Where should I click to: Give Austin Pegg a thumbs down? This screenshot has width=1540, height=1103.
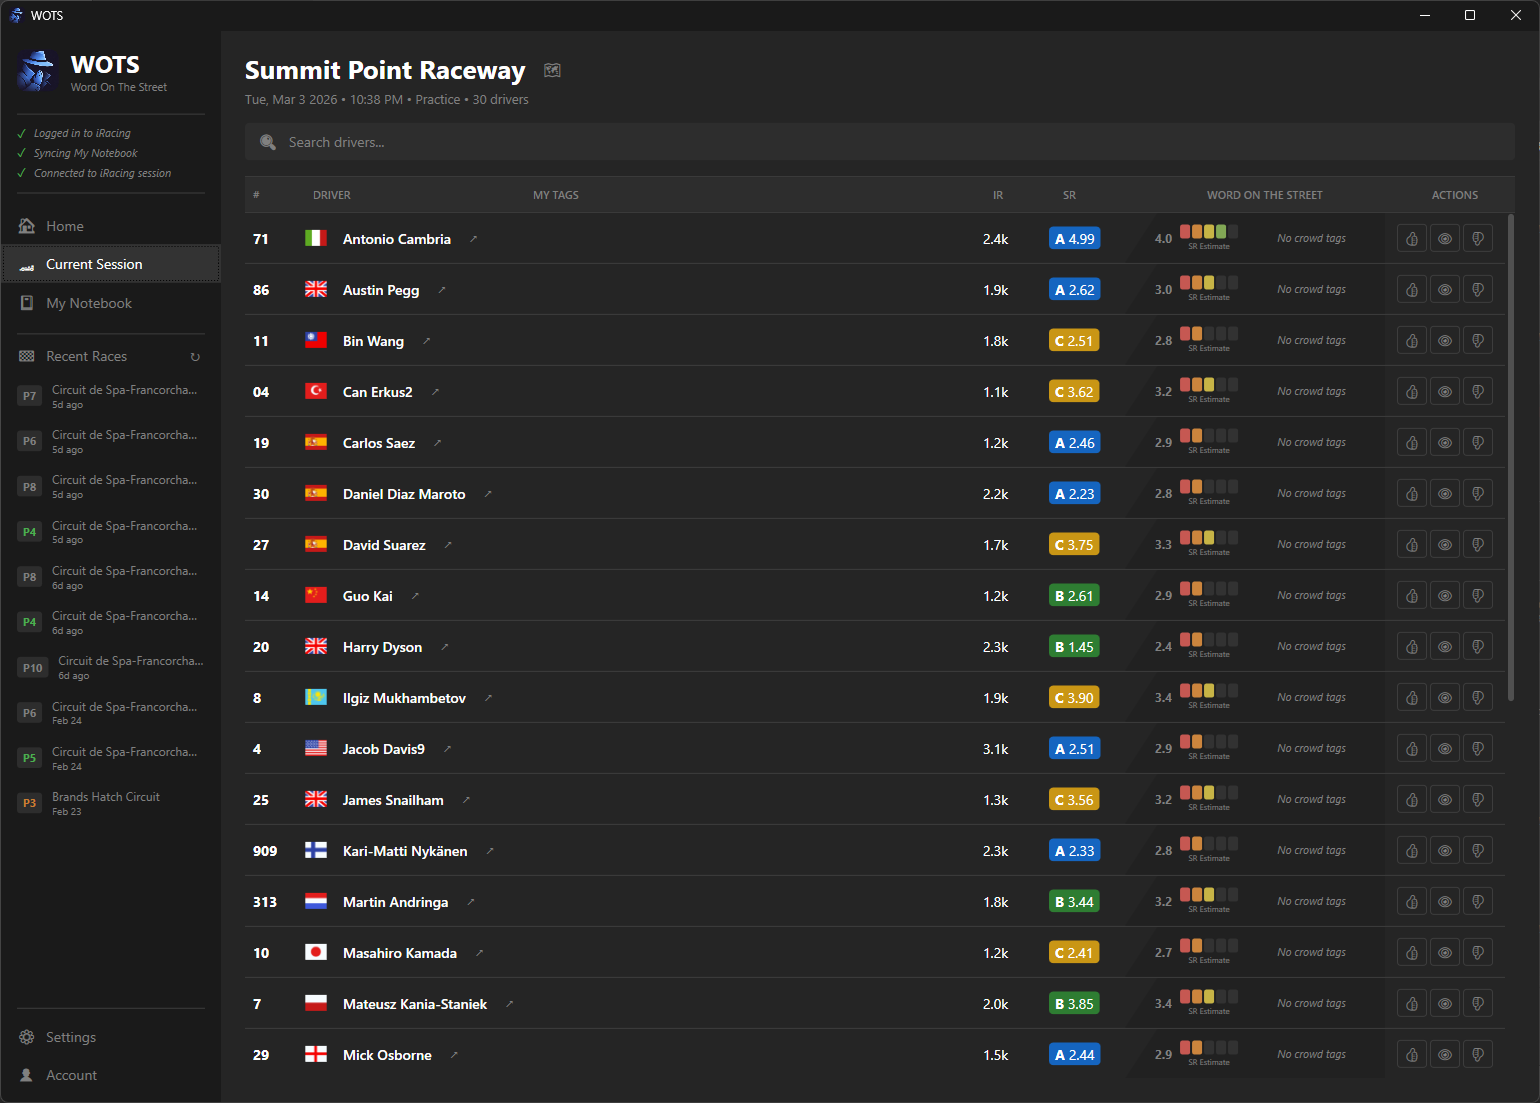[1477, 290]
